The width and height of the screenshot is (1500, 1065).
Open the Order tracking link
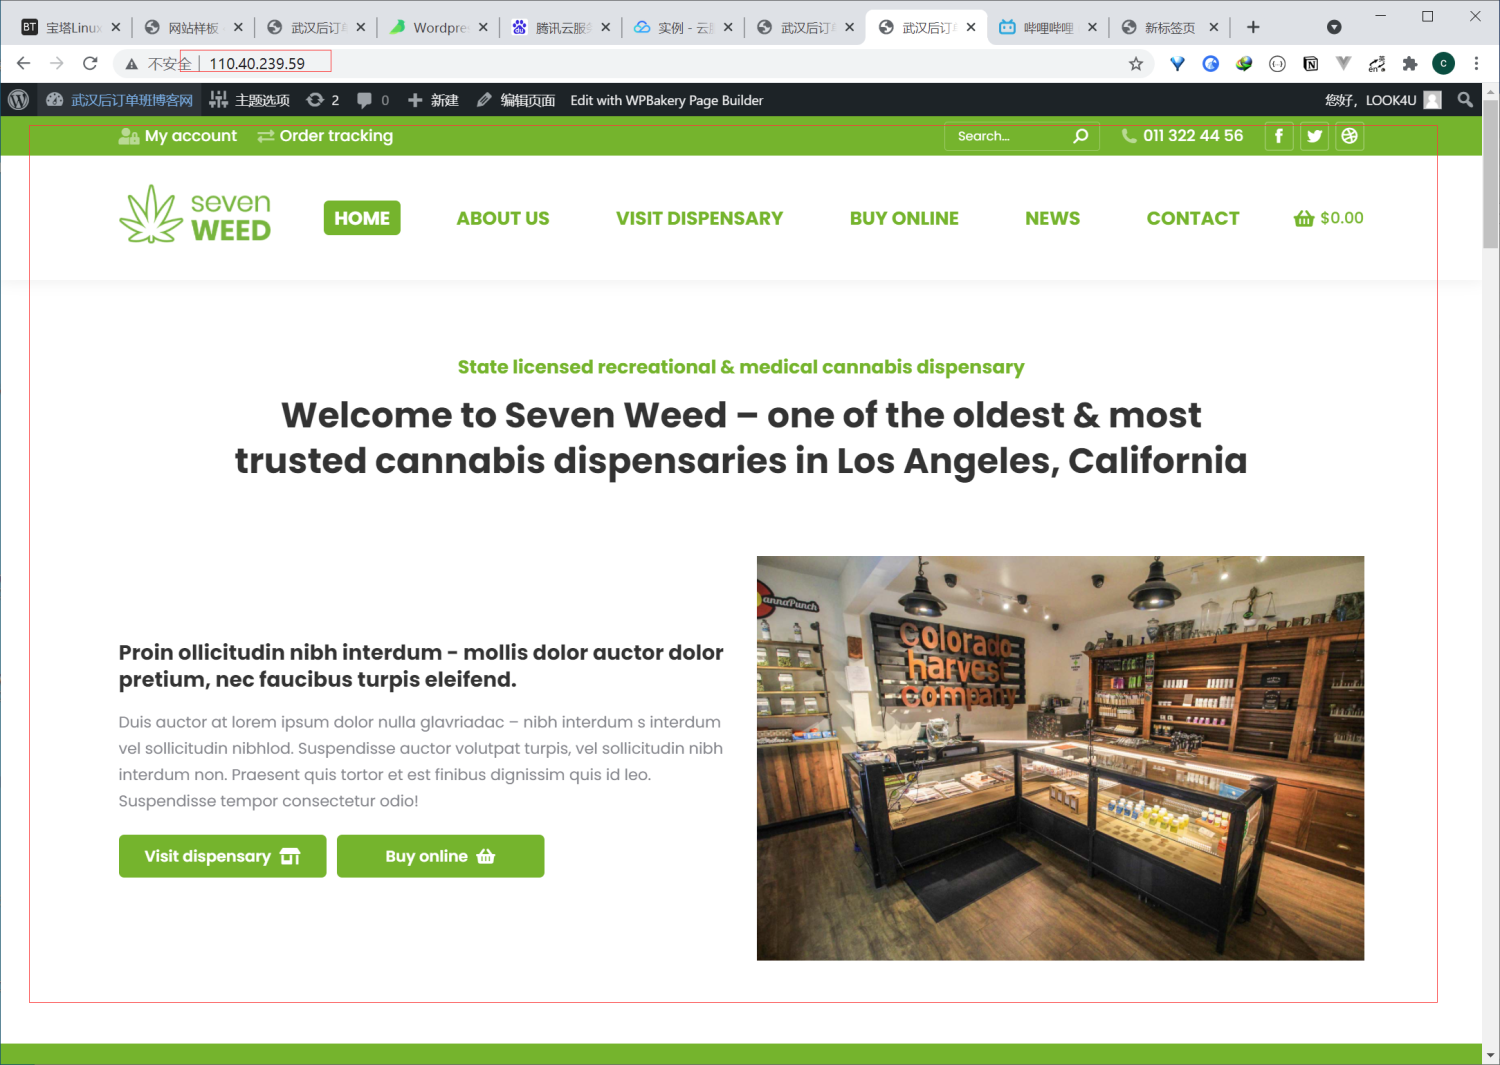pyautogui.click(x=326, y=136)
